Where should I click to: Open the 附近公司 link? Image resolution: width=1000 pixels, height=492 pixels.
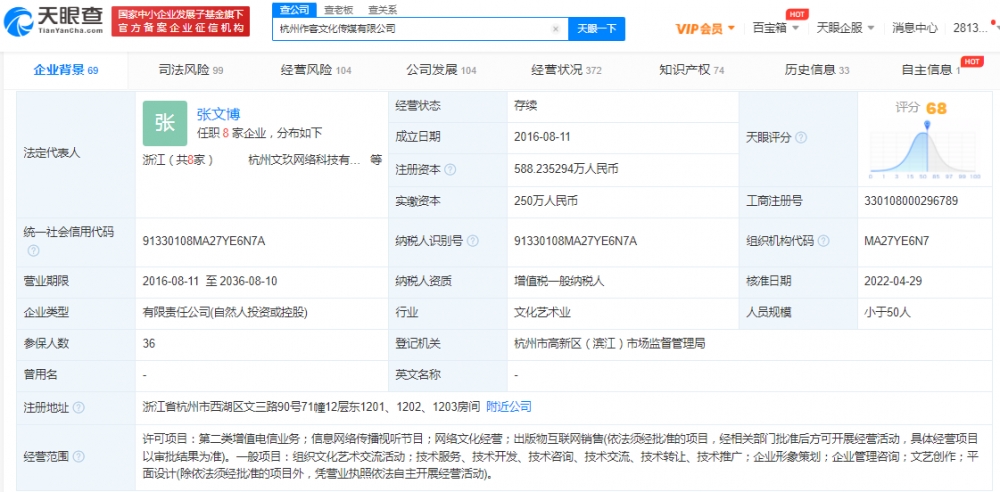tap(508, 407)
